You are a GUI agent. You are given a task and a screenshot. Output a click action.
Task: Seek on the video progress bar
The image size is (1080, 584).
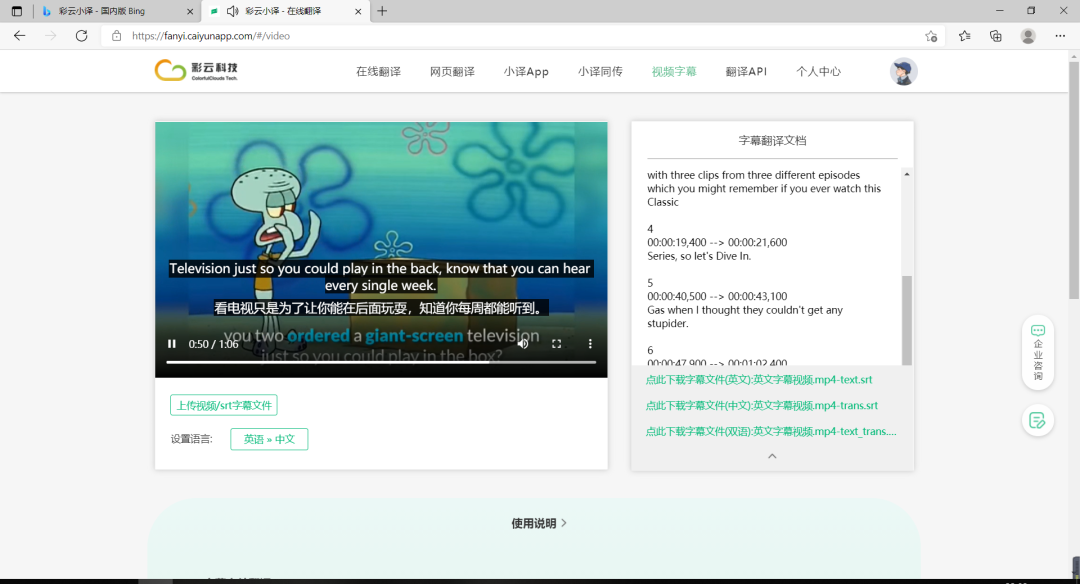click(x=381, y=362)
